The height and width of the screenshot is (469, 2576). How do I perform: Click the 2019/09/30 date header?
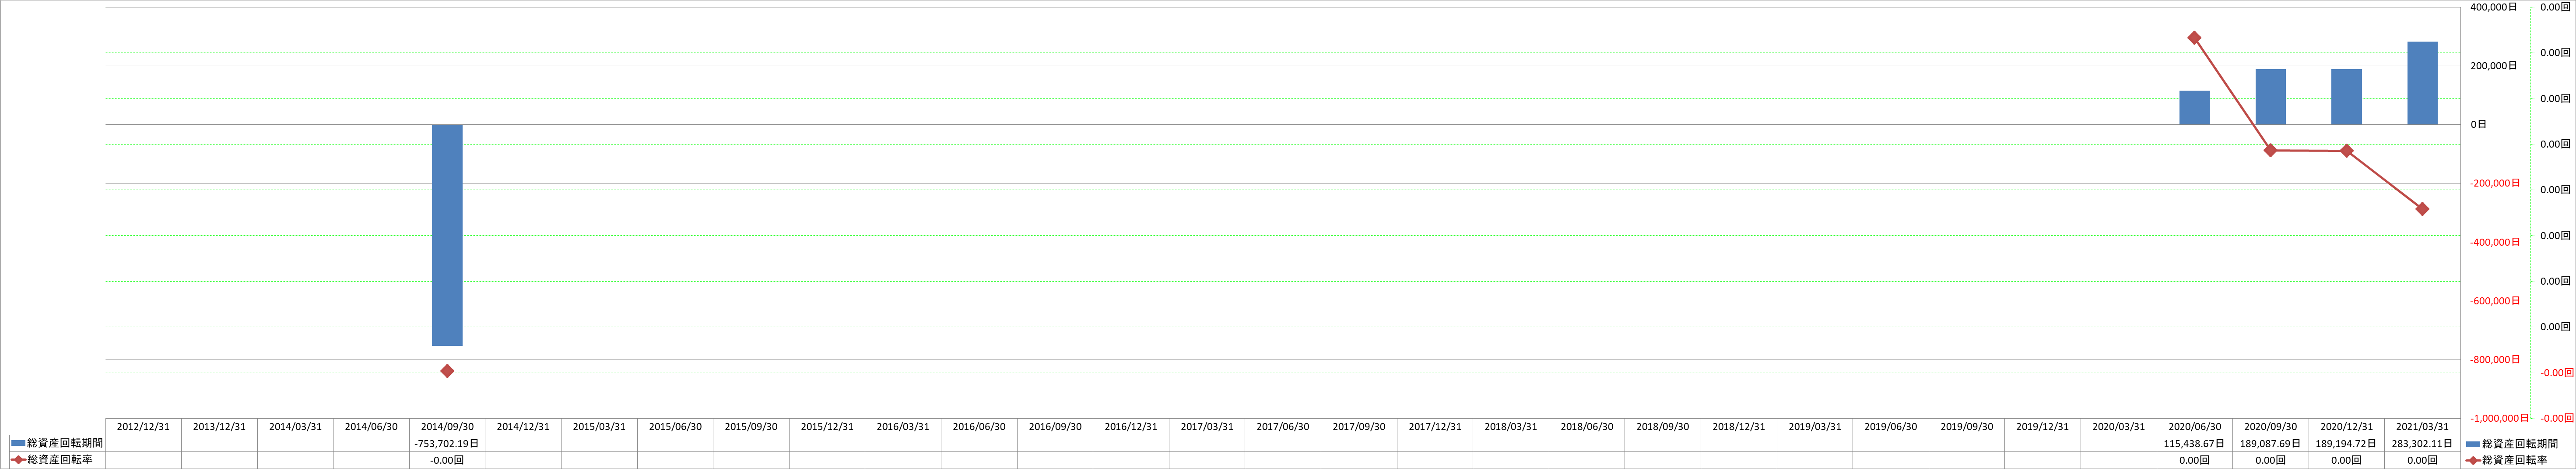pyautogui.click(x=1967, y=427)
